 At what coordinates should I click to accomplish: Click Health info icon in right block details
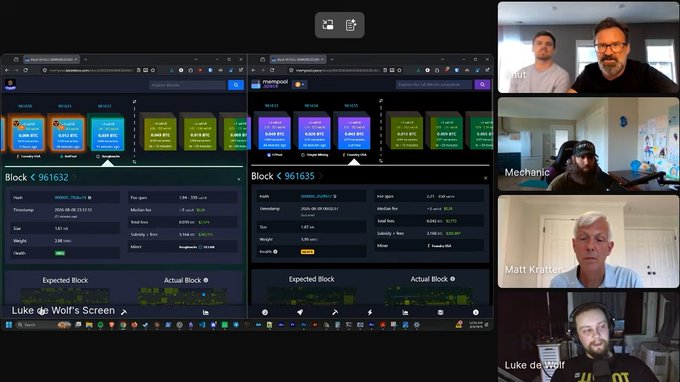275,251
